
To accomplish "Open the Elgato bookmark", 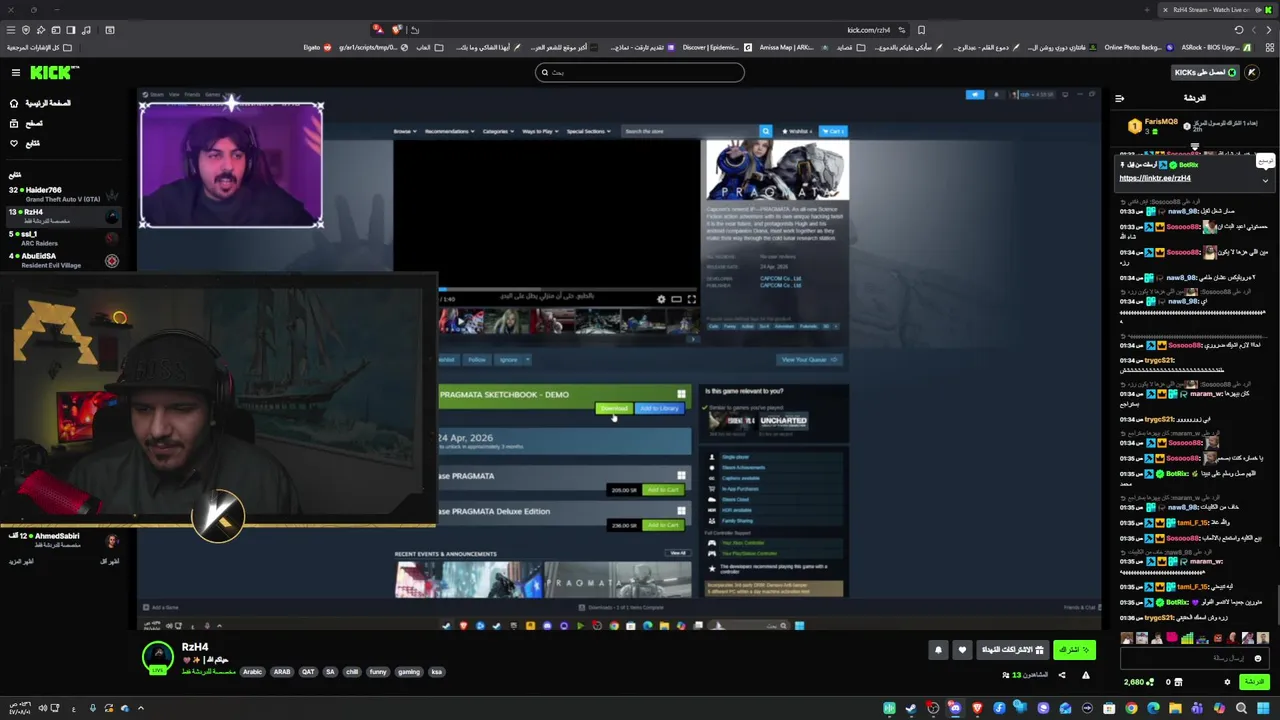I will (316, 47).
